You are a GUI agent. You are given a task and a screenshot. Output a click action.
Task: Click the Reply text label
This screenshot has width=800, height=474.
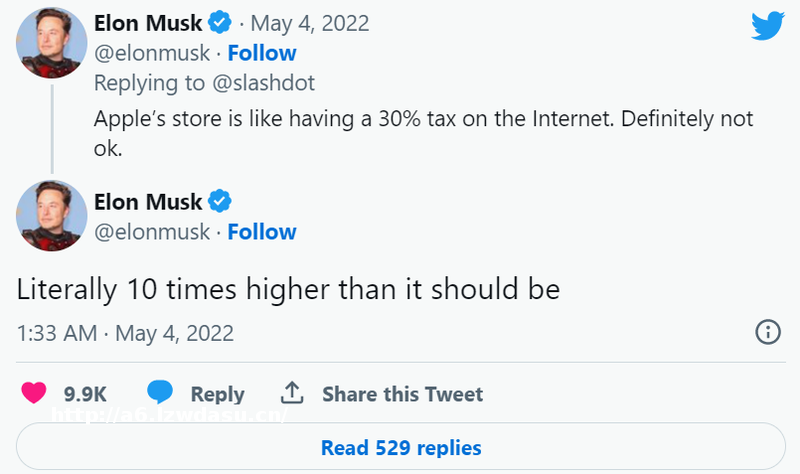pos(217,394)
